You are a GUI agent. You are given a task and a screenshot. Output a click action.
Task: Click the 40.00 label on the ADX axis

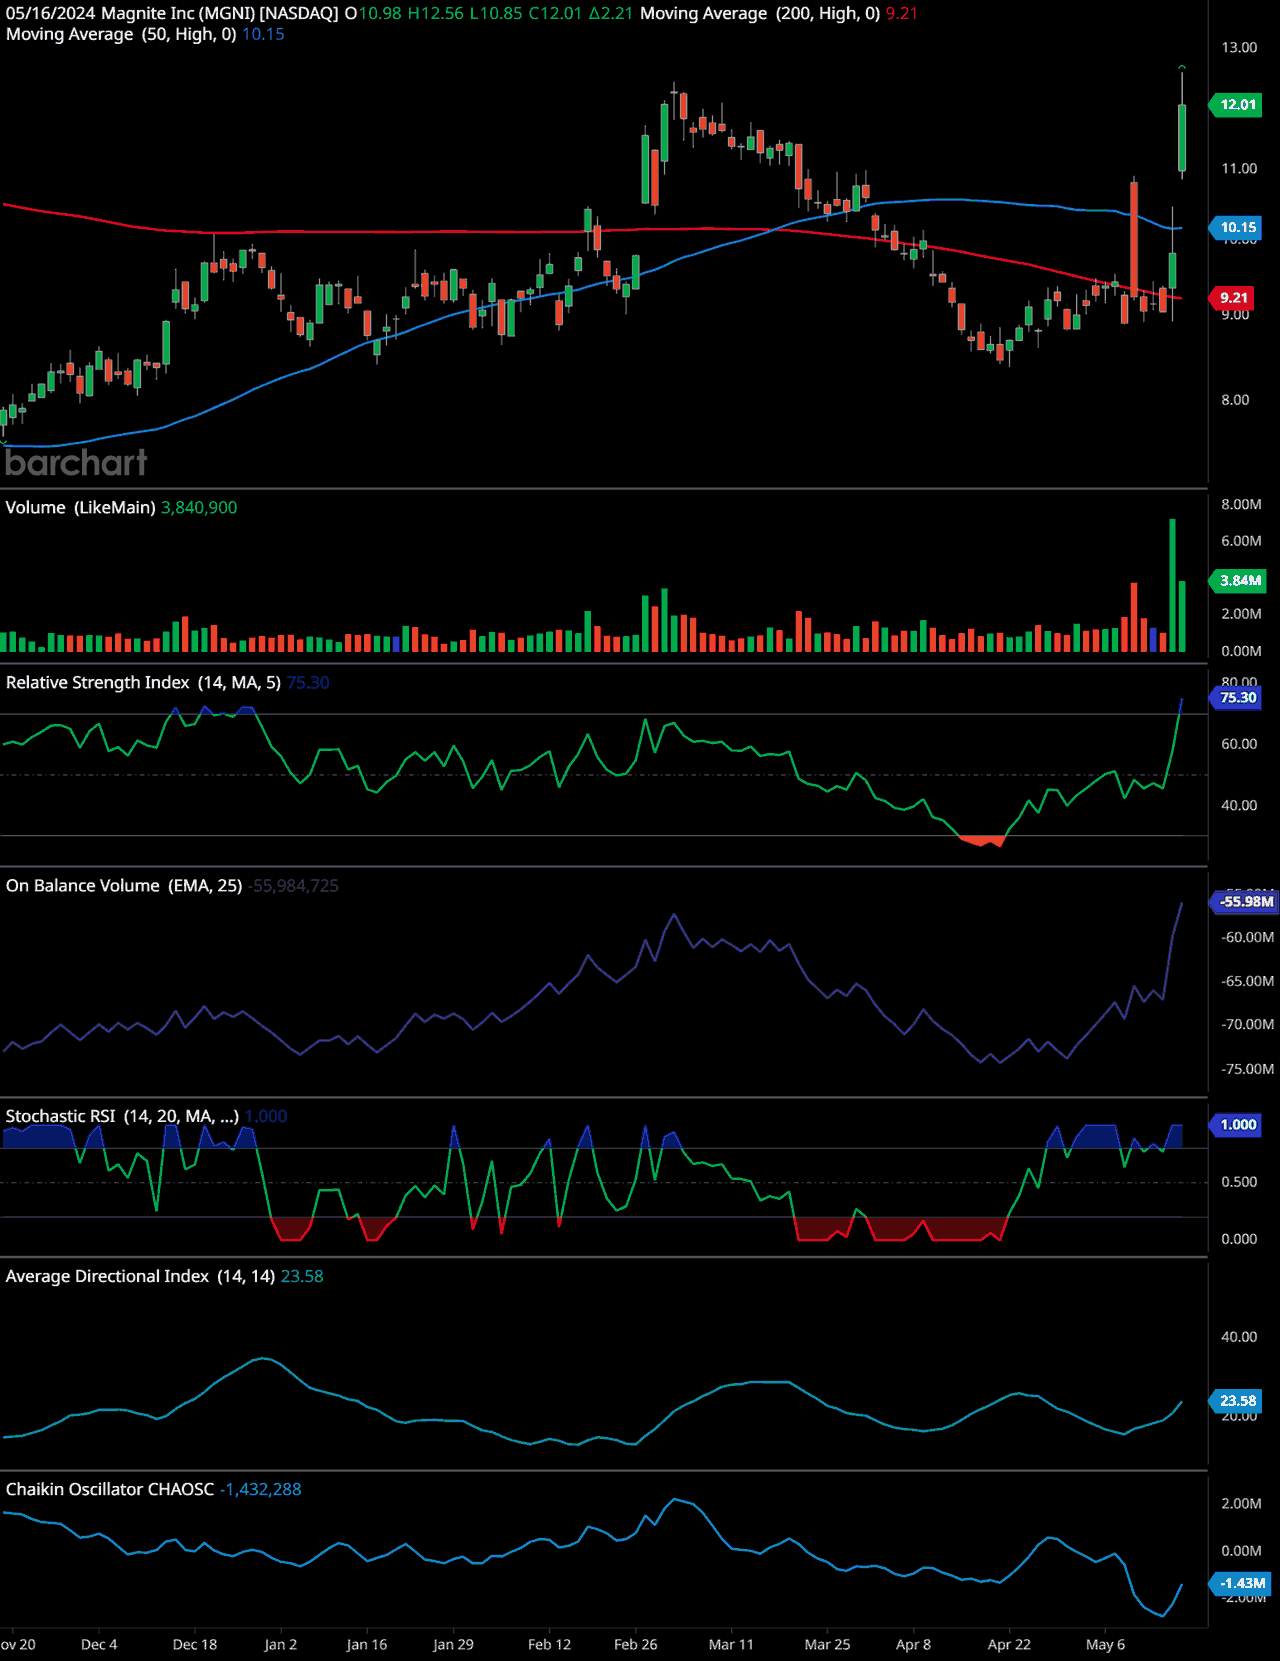(1239, 1338)
